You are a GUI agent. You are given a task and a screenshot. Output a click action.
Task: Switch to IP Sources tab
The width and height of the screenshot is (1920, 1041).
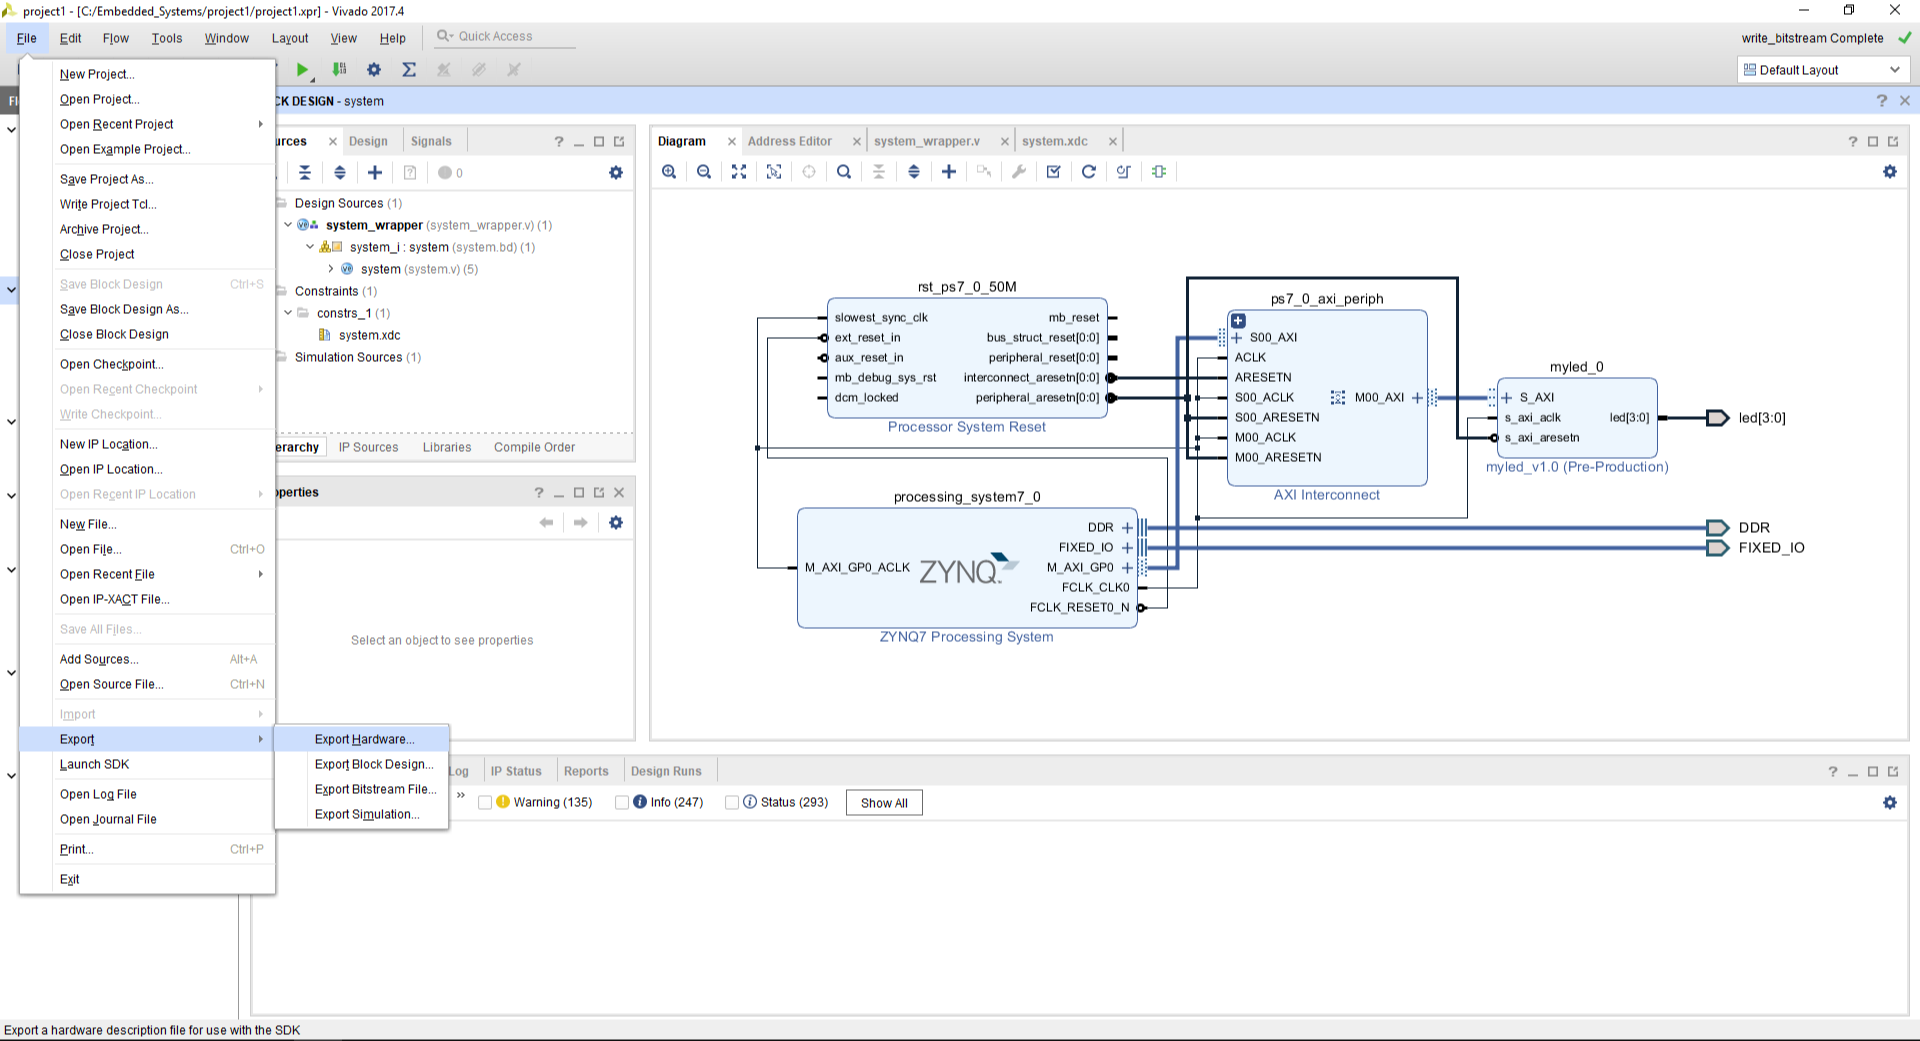pos(368,447)
